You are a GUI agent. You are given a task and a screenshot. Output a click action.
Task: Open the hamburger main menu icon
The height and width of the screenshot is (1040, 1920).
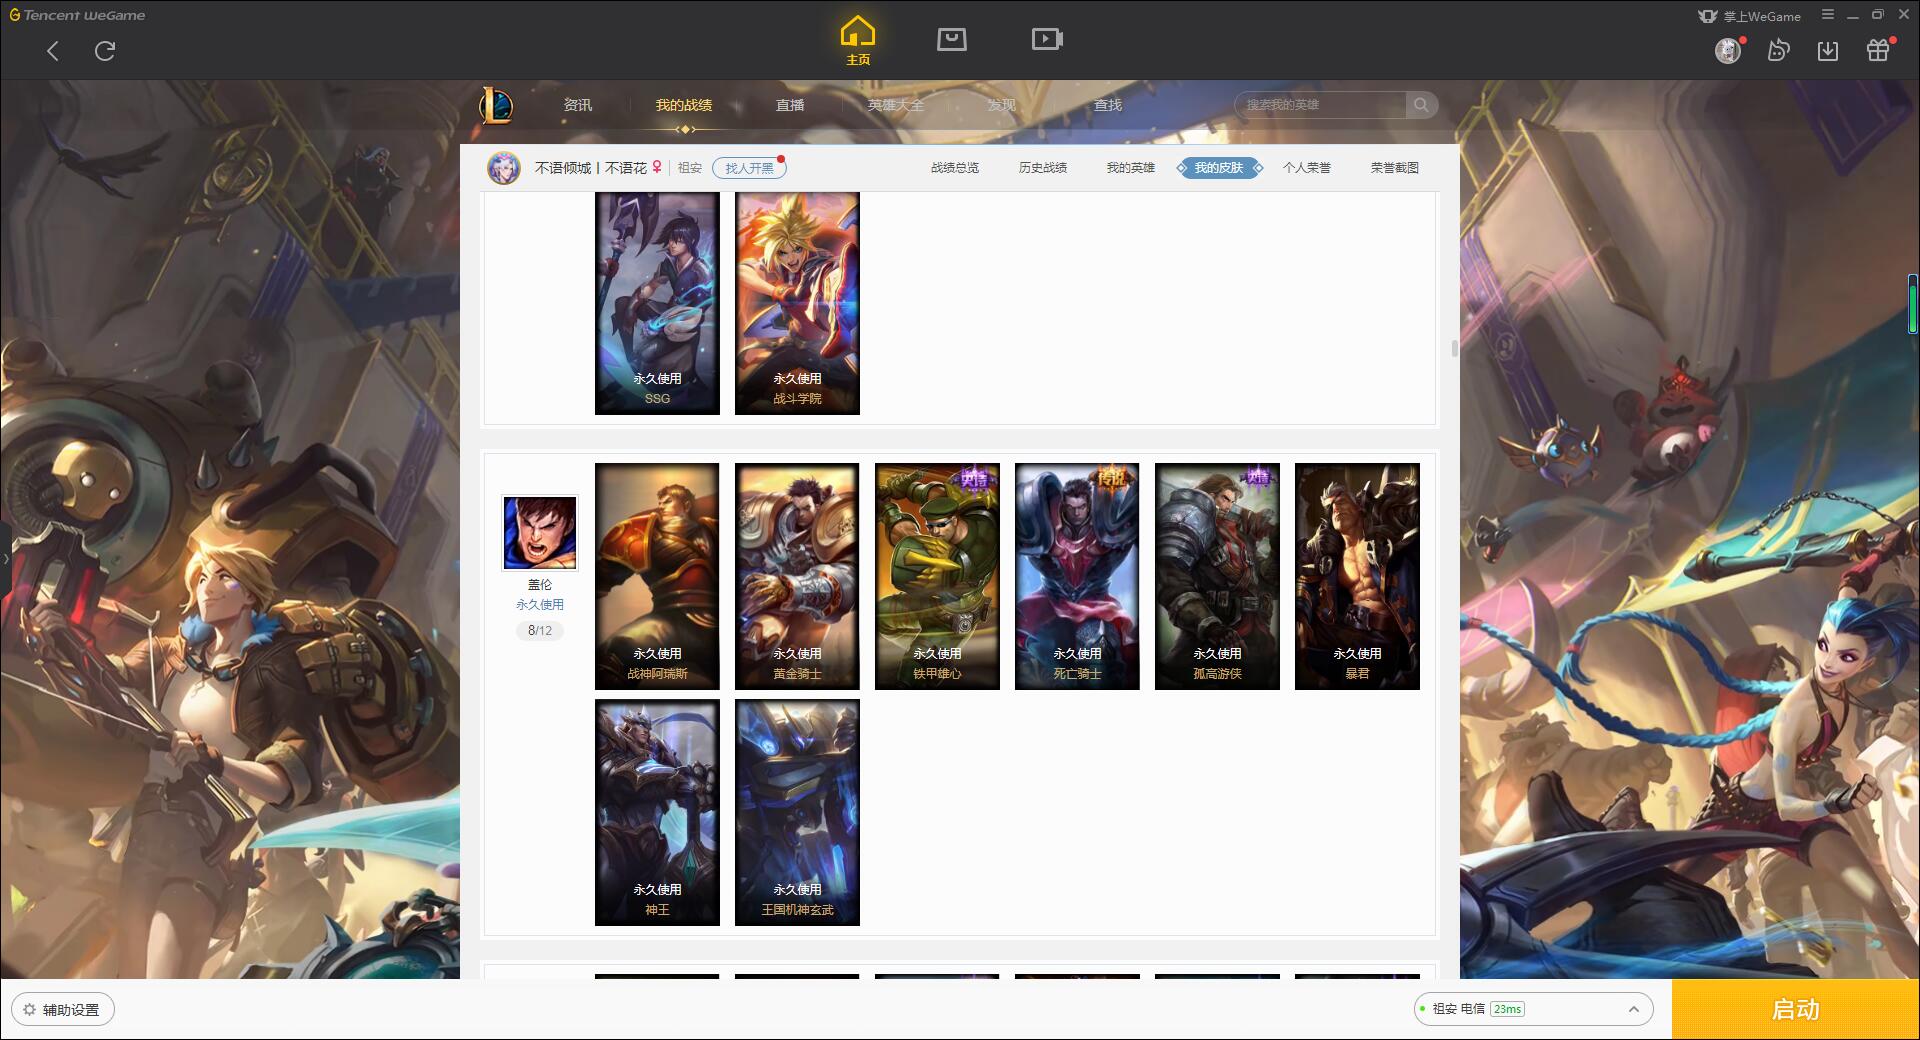[1828, 15]
